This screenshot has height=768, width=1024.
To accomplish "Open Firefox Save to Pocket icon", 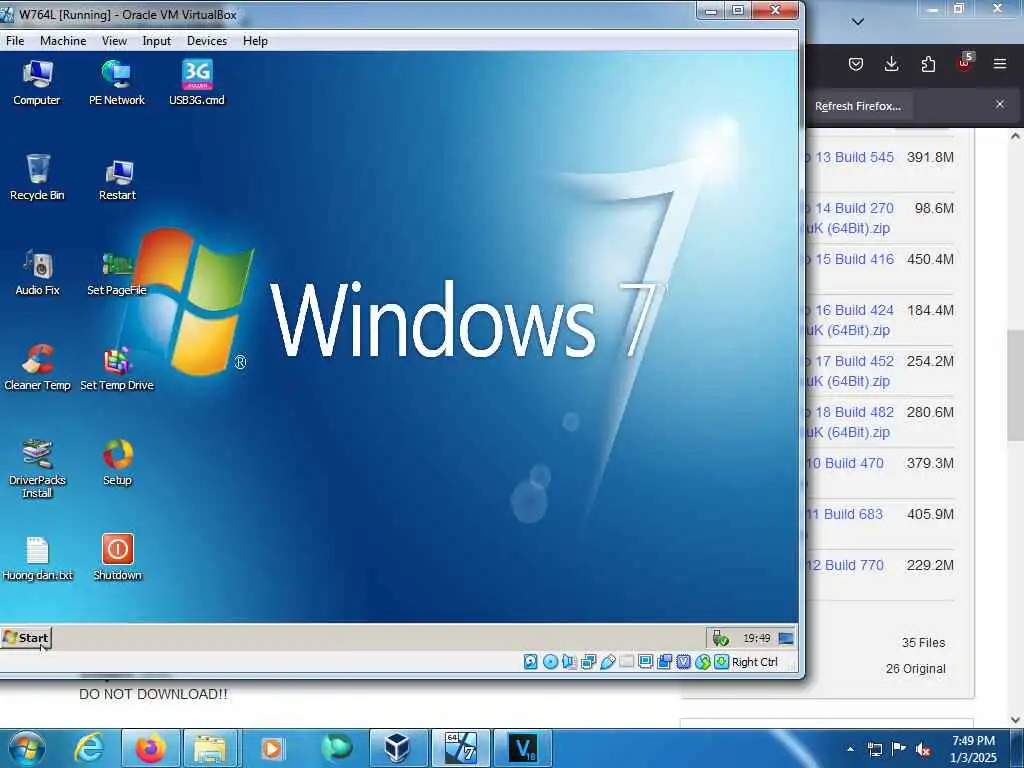I will coord(856,63).
